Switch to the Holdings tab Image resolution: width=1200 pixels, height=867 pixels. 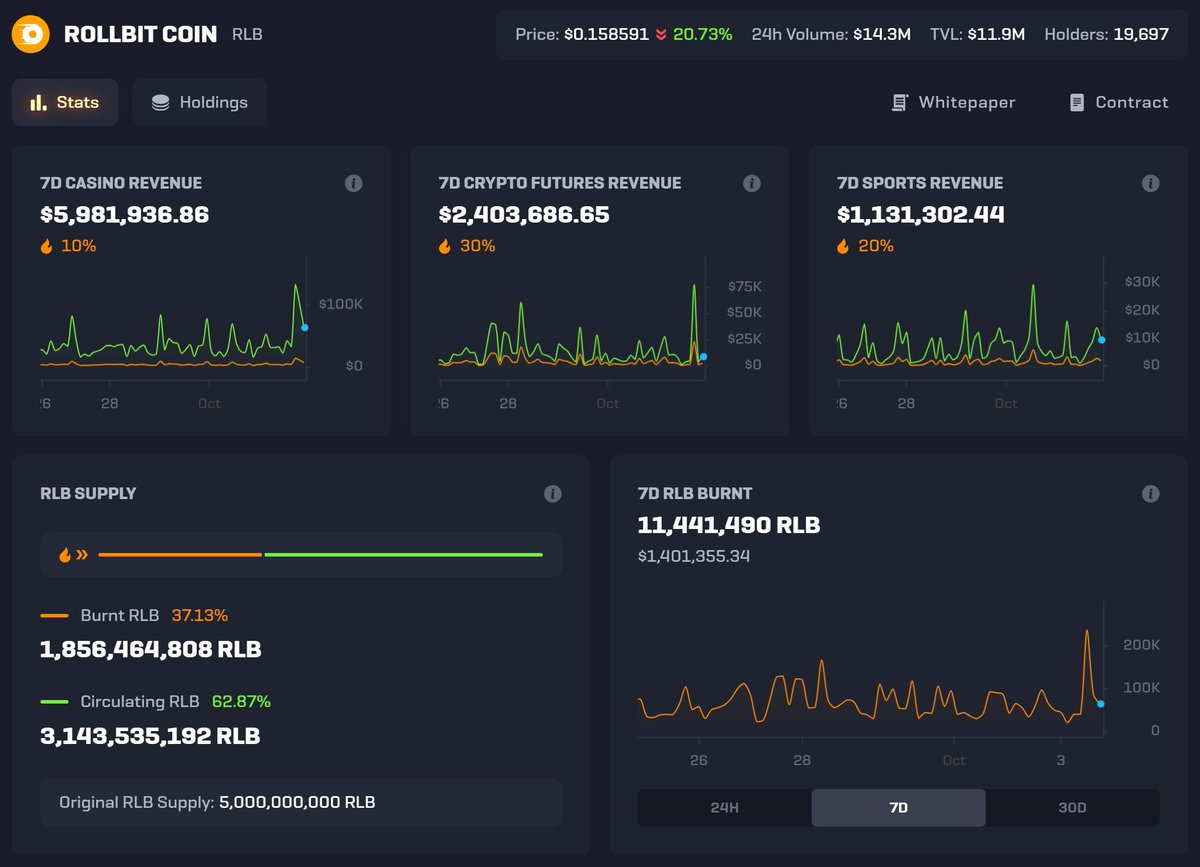coord(199,102)
